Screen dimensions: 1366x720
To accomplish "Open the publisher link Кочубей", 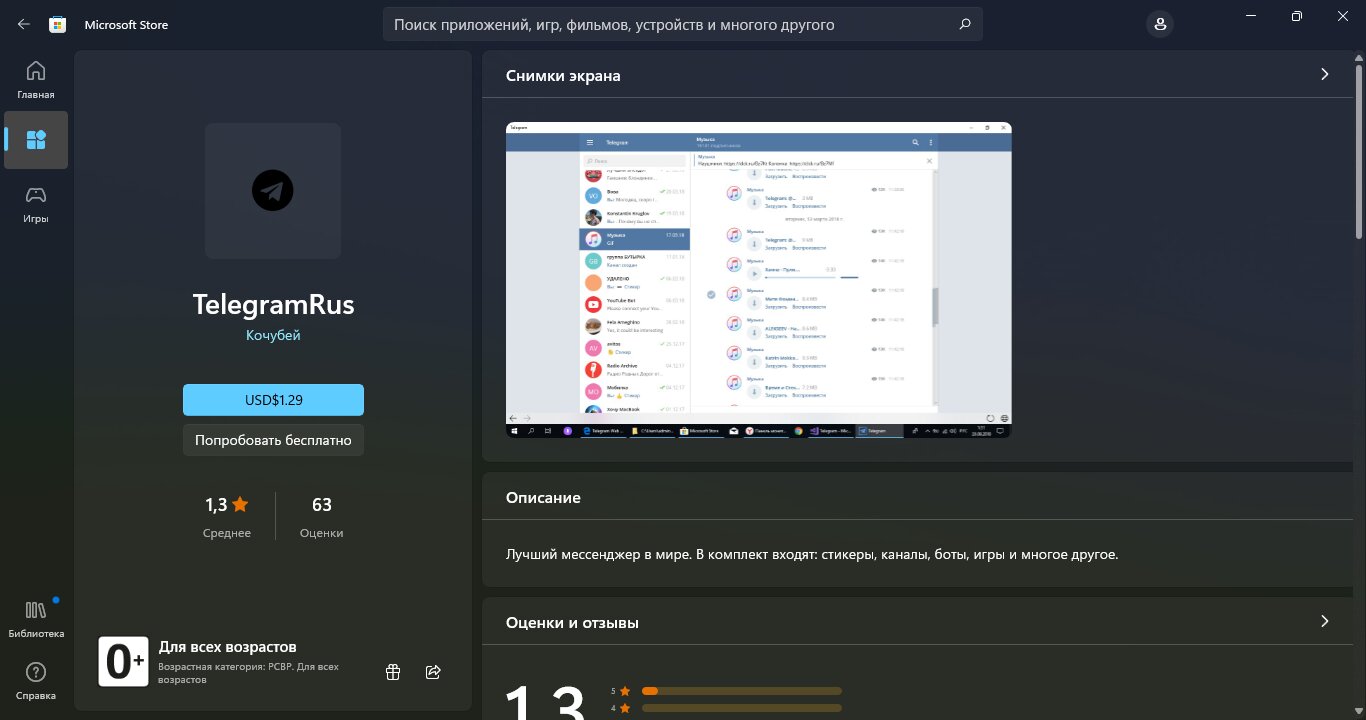I will pos(273,335).
